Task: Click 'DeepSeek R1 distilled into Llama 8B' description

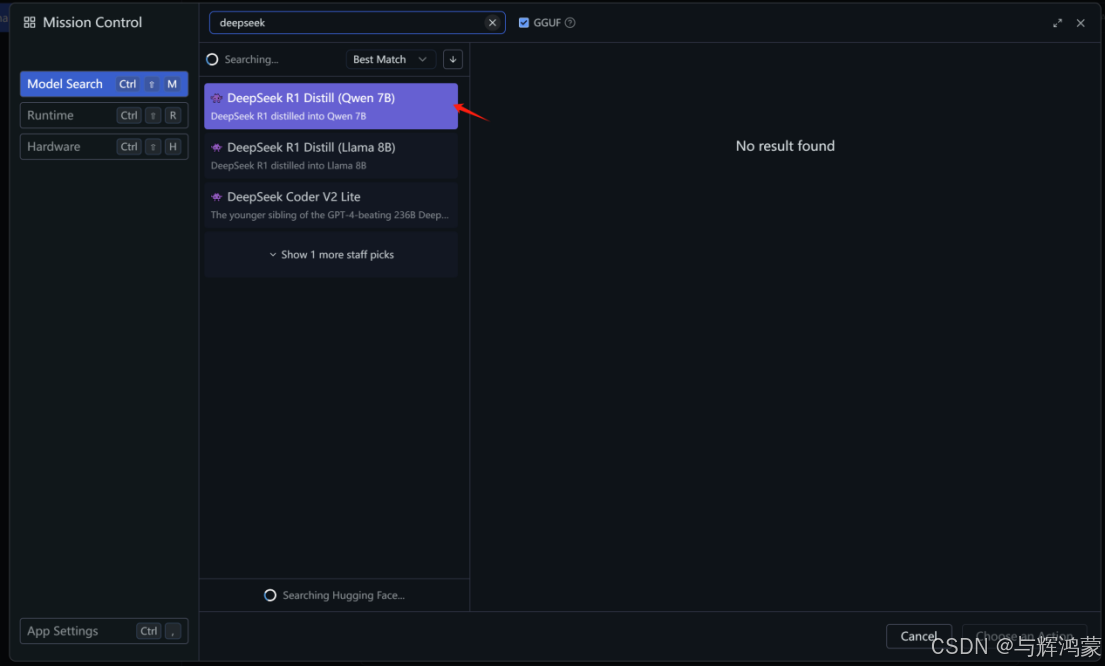Action: tap(288, 166)
